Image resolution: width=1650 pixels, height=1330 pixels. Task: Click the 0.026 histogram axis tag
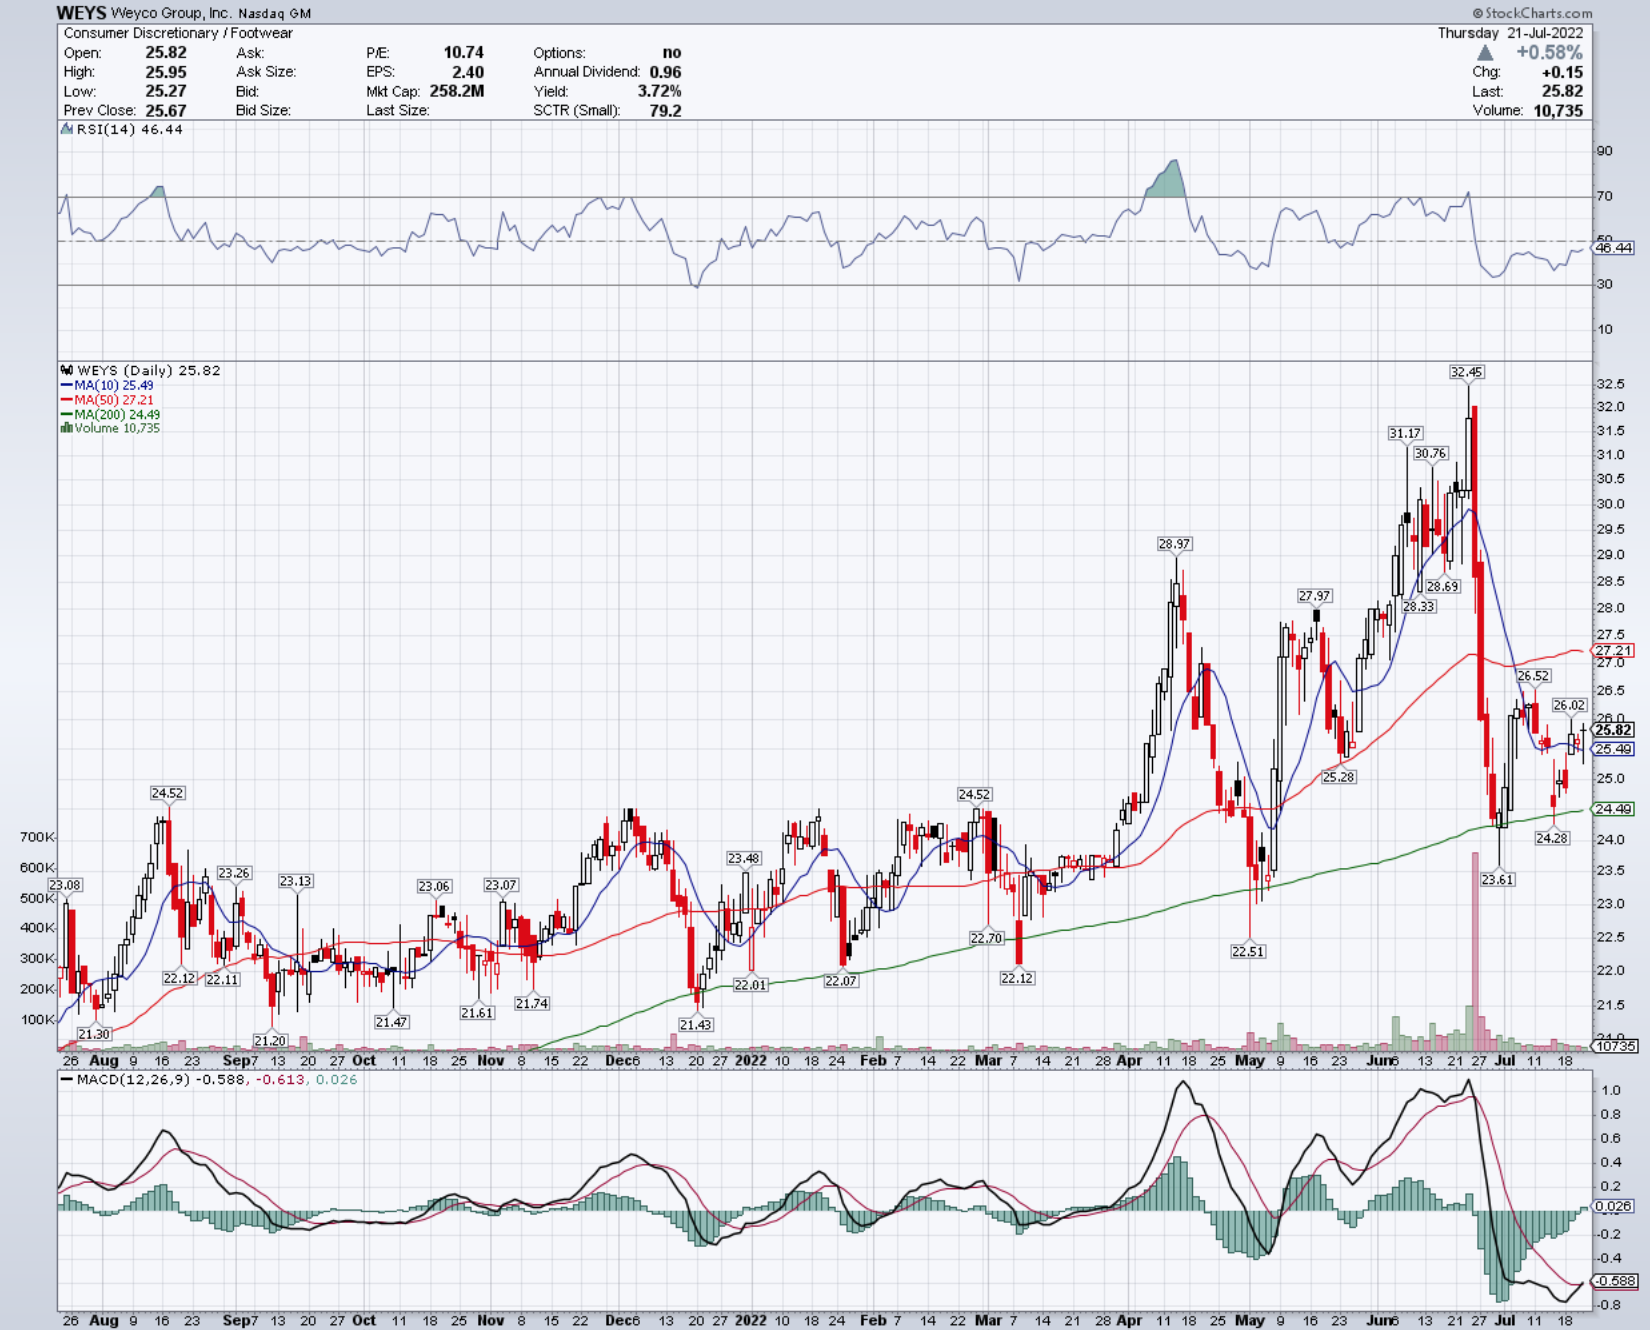tap(1613, 1206)
